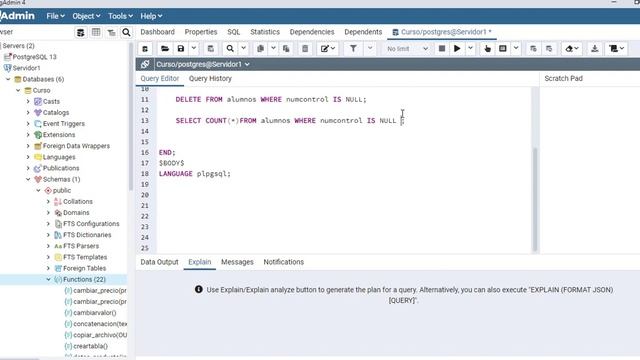
Task: Click the Rollback transaction icon
Action: tap(549, 49)
